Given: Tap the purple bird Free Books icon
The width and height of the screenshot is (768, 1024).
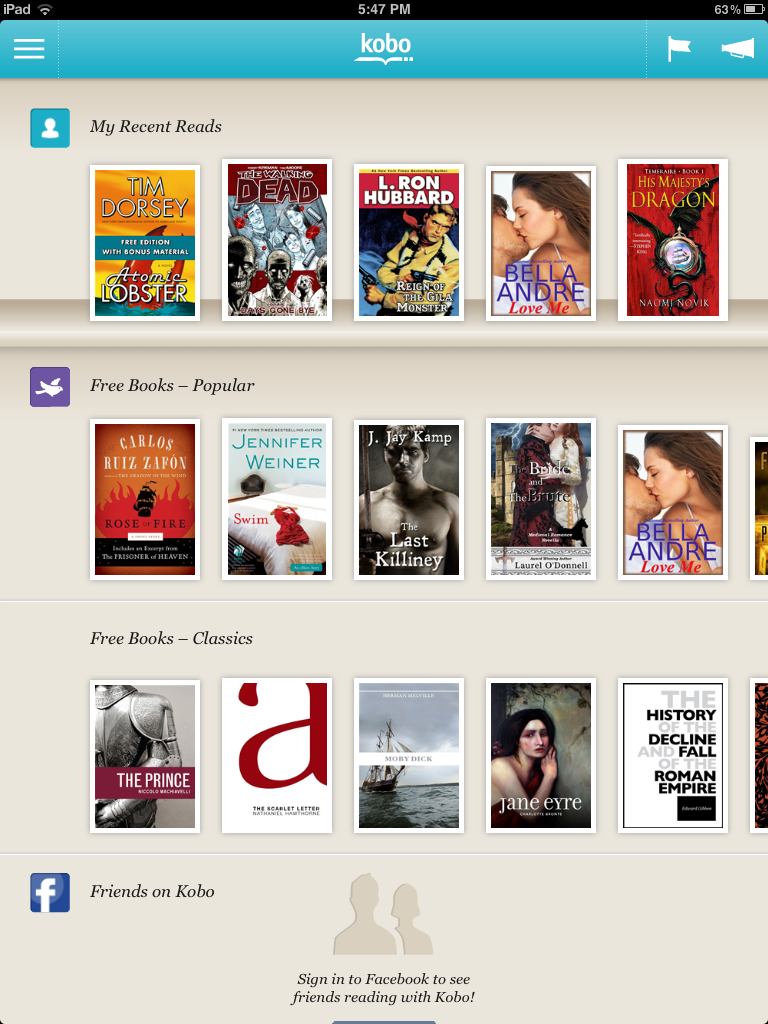Looking at the screenshot, I should [x=50, y=387].
